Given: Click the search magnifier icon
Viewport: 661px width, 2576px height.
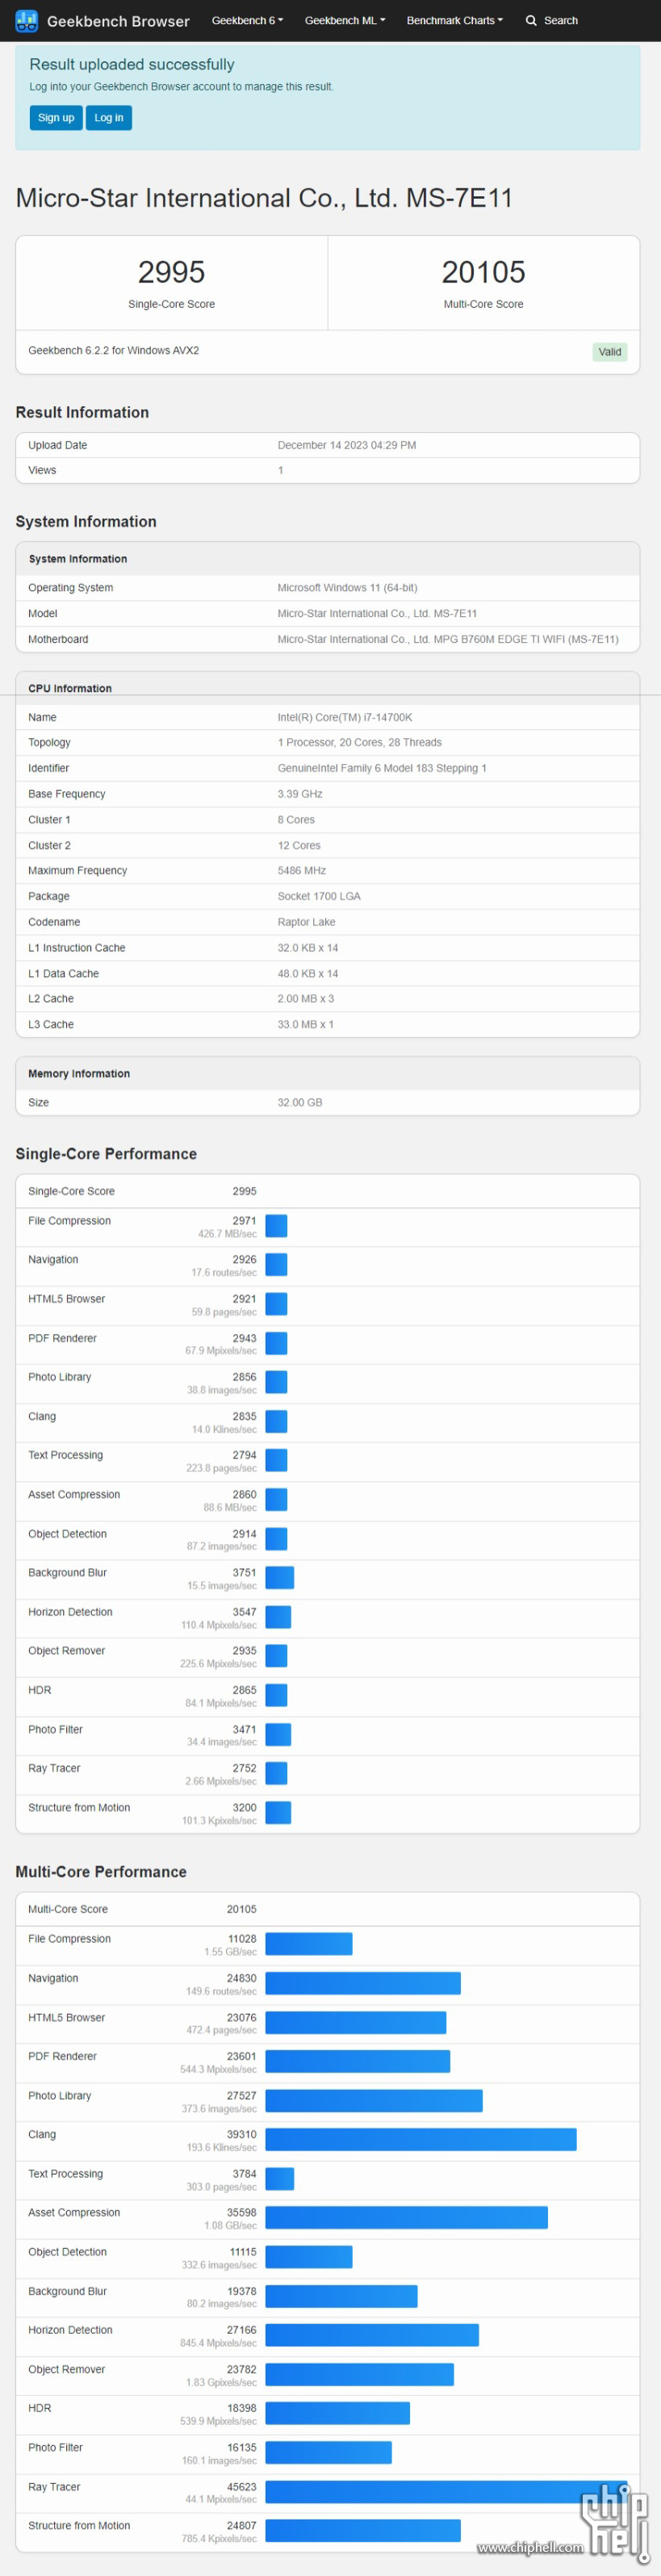Looking at the screenshot, I should [x=531, y=20].
